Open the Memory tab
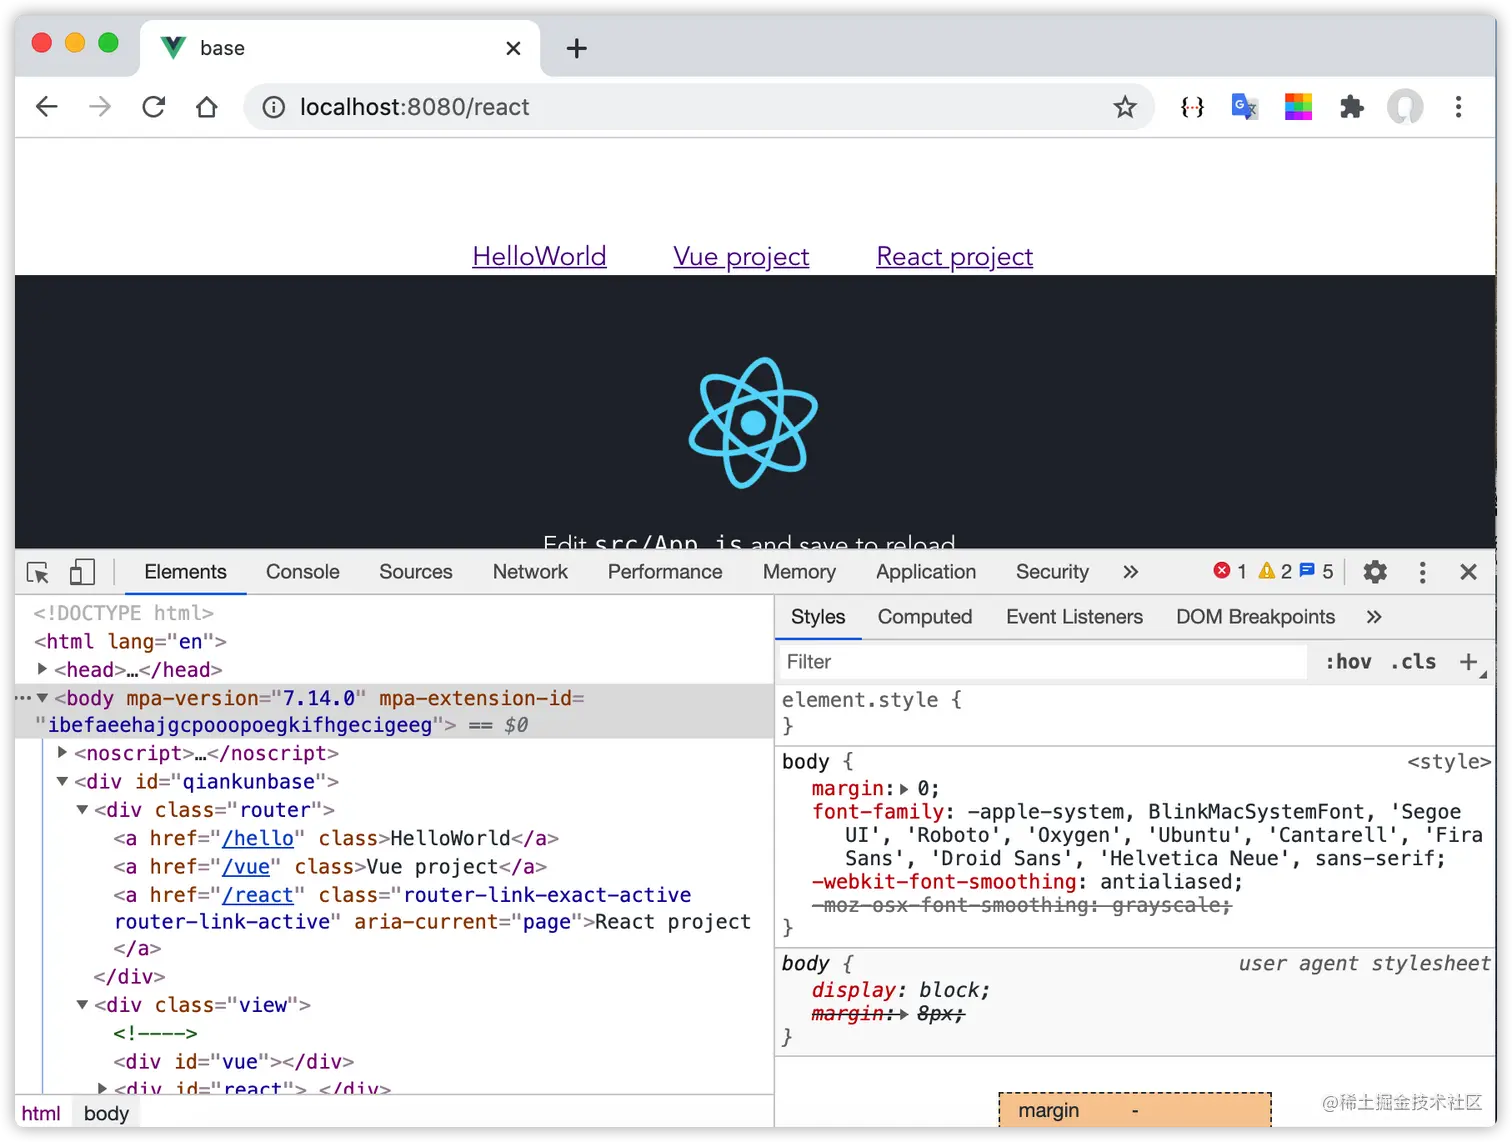Screen dimensions: 1512x1142 point(799,572)
